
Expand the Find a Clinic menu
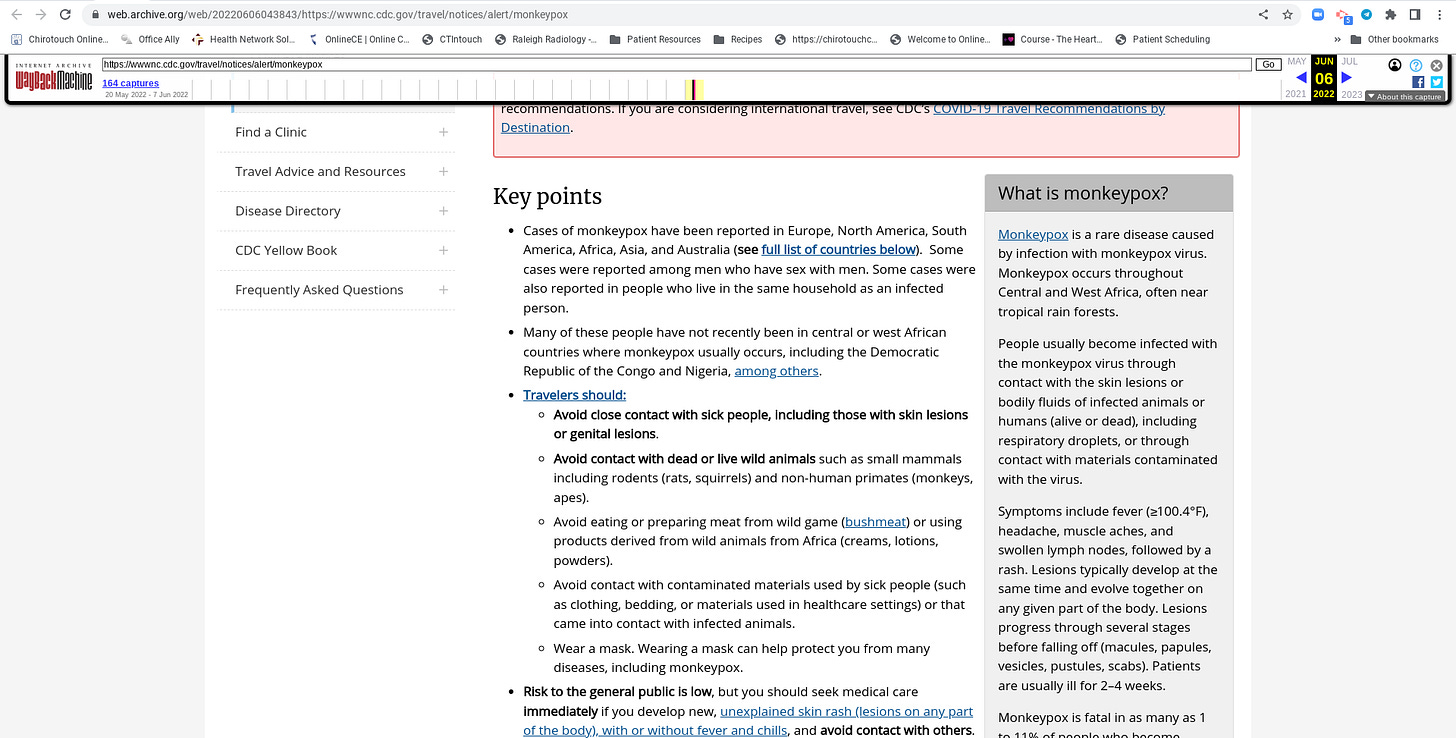tap(443, 132)
